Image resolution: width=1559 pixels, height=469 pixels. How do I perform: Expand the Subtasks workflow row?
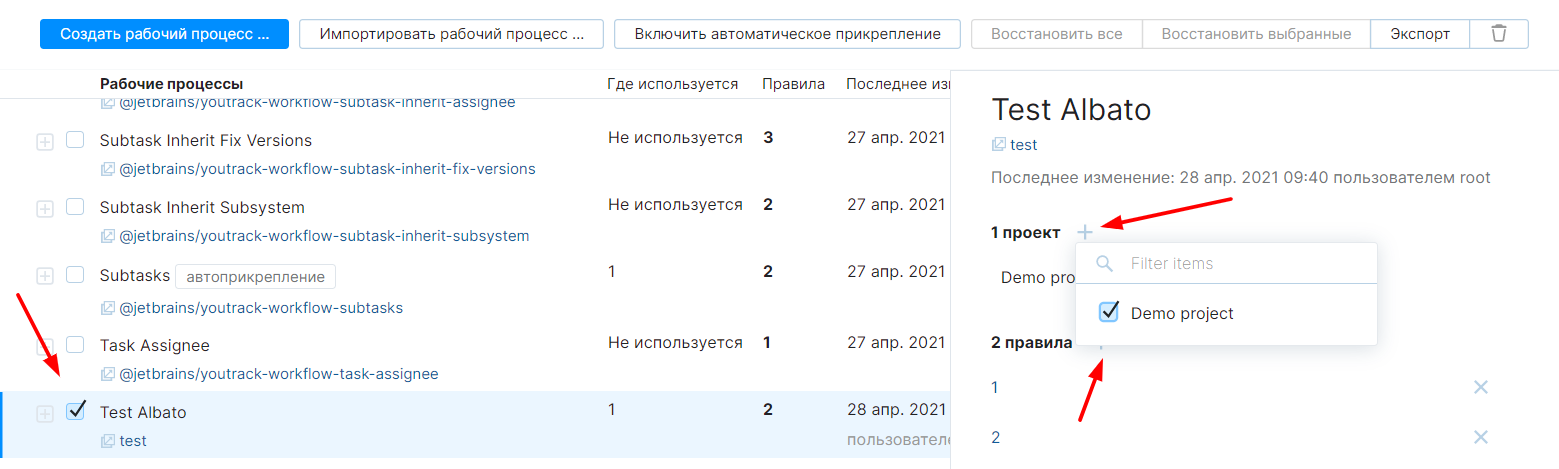(x=45, y=276)
